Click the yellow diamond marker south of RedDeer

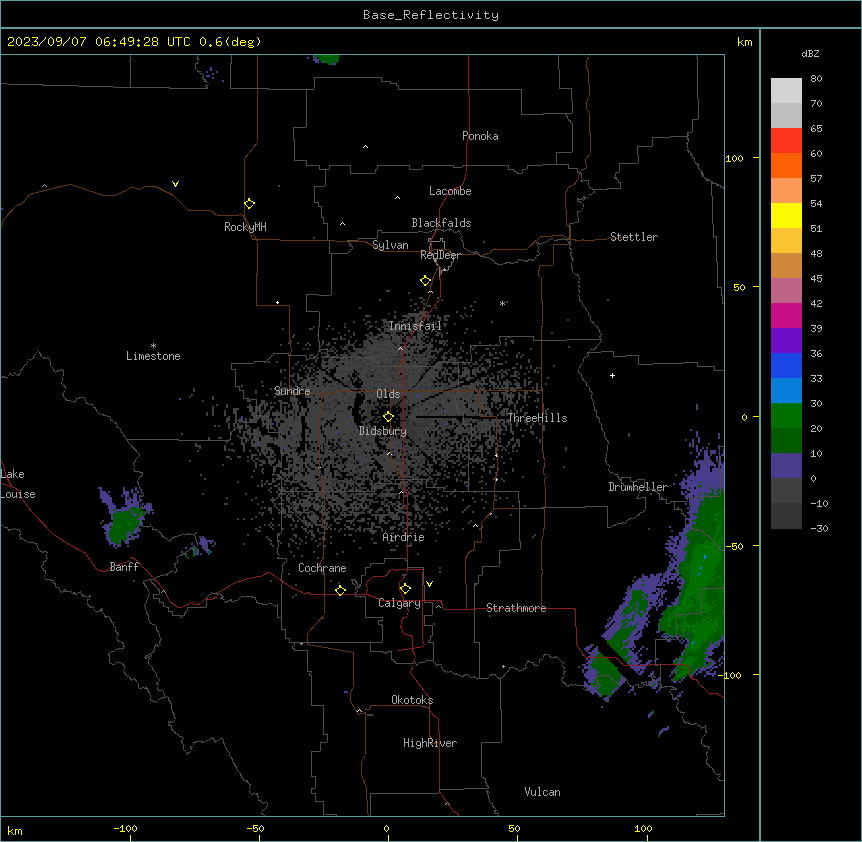pos(425,281)
